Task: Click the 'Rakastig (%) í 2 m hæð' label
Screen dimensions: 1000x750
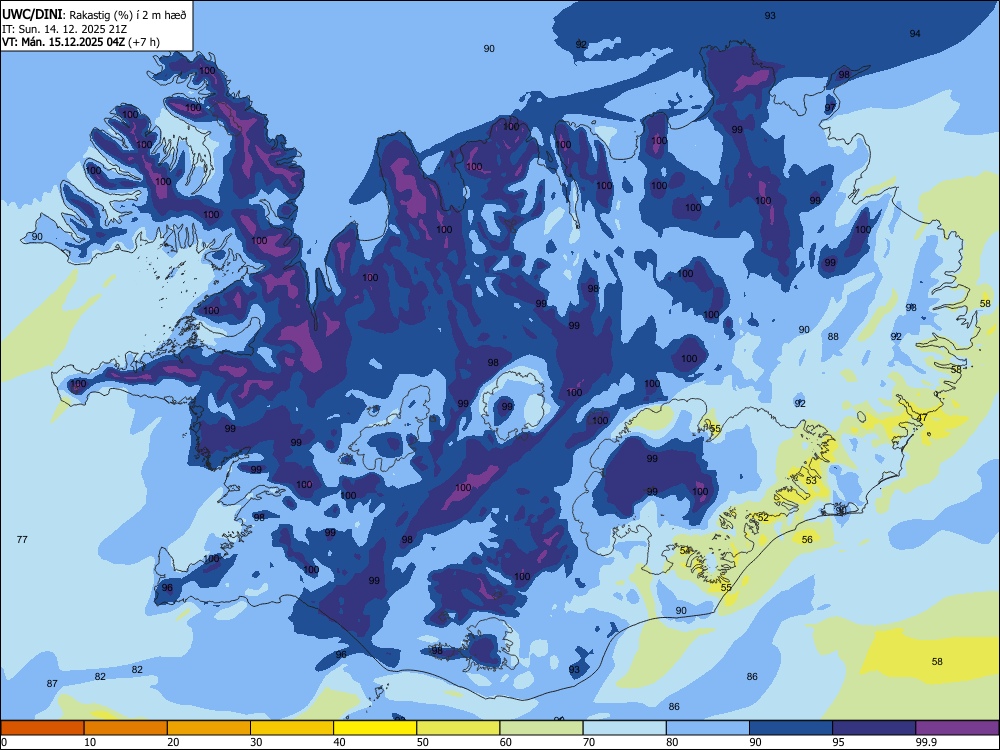Action: tap(128, 15)
